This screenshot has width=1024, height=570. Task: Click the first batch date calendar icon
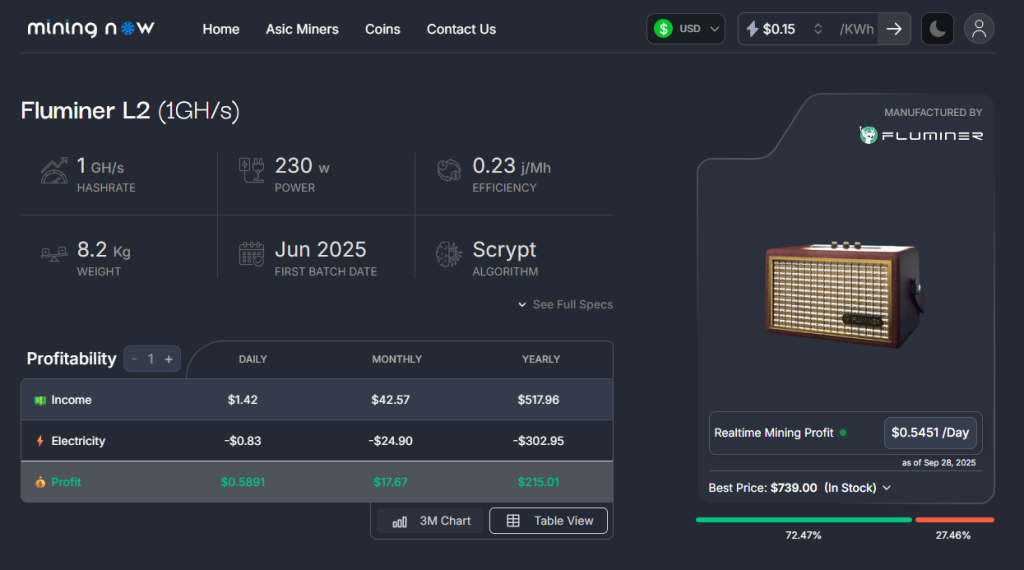pos(251,255)
